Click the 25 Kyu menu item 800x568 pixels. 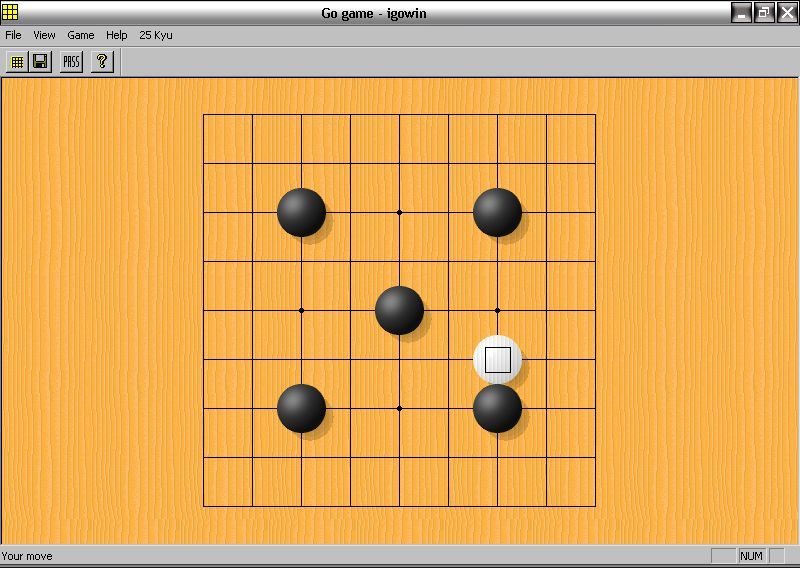tap(156, 35)
